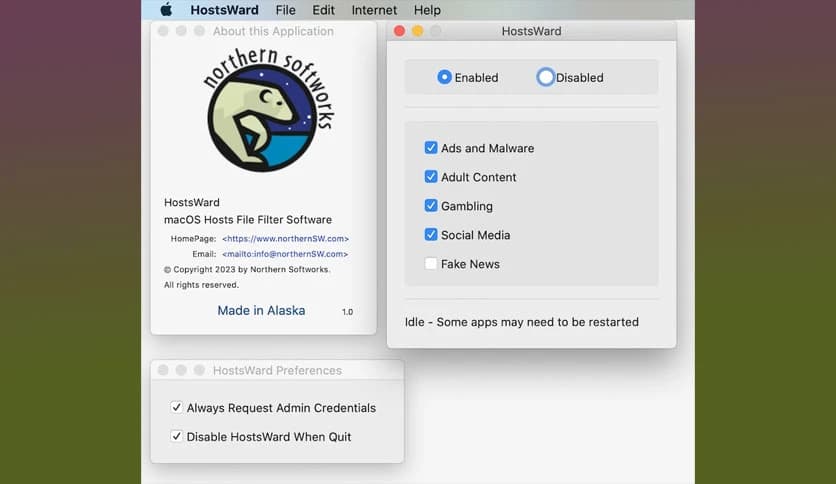The width and height of the screenshot is (836, 484).
Task: Uncheck the Gambling filter
Action: pos(431,206)
